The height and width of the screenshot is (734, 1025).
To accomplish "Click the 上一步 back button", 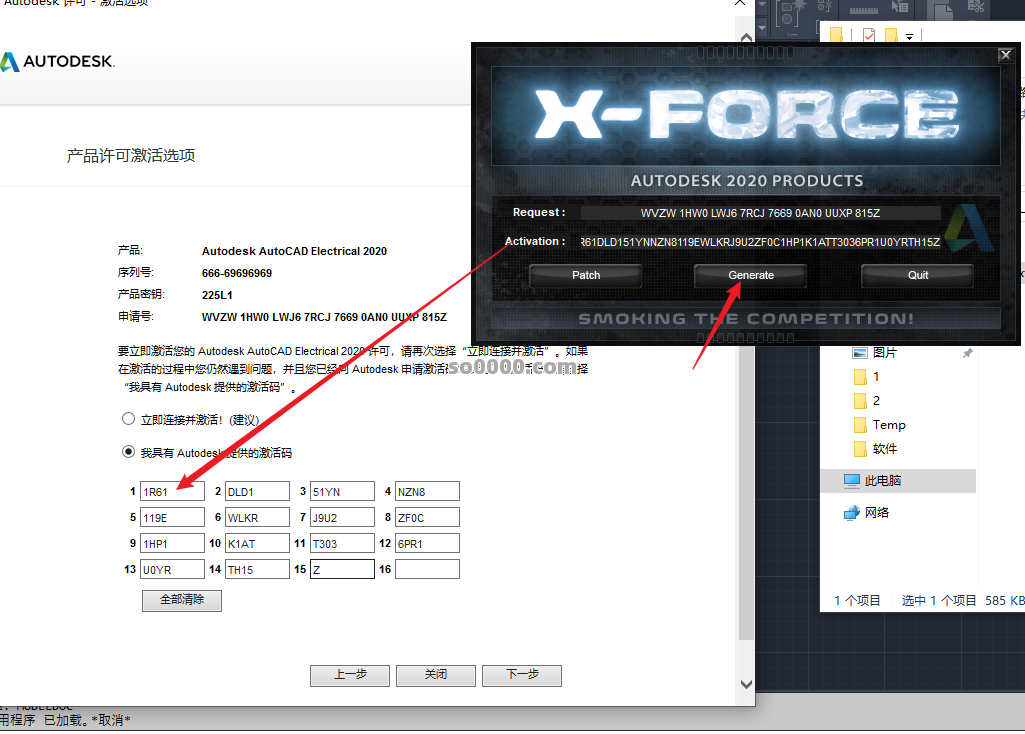I will [x=350, y=675].
